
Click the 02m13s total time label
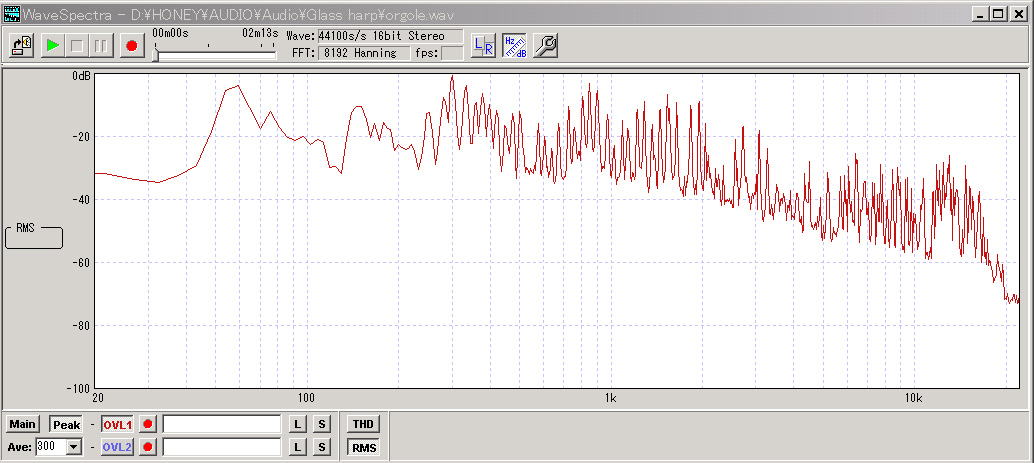pyautogui.click(x=260, y=32)
